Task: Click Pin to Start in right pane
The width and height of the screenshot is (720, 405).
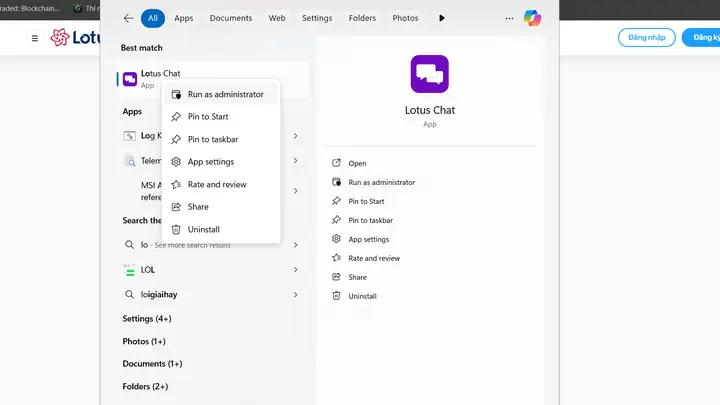Action: (x=358, y=201)
